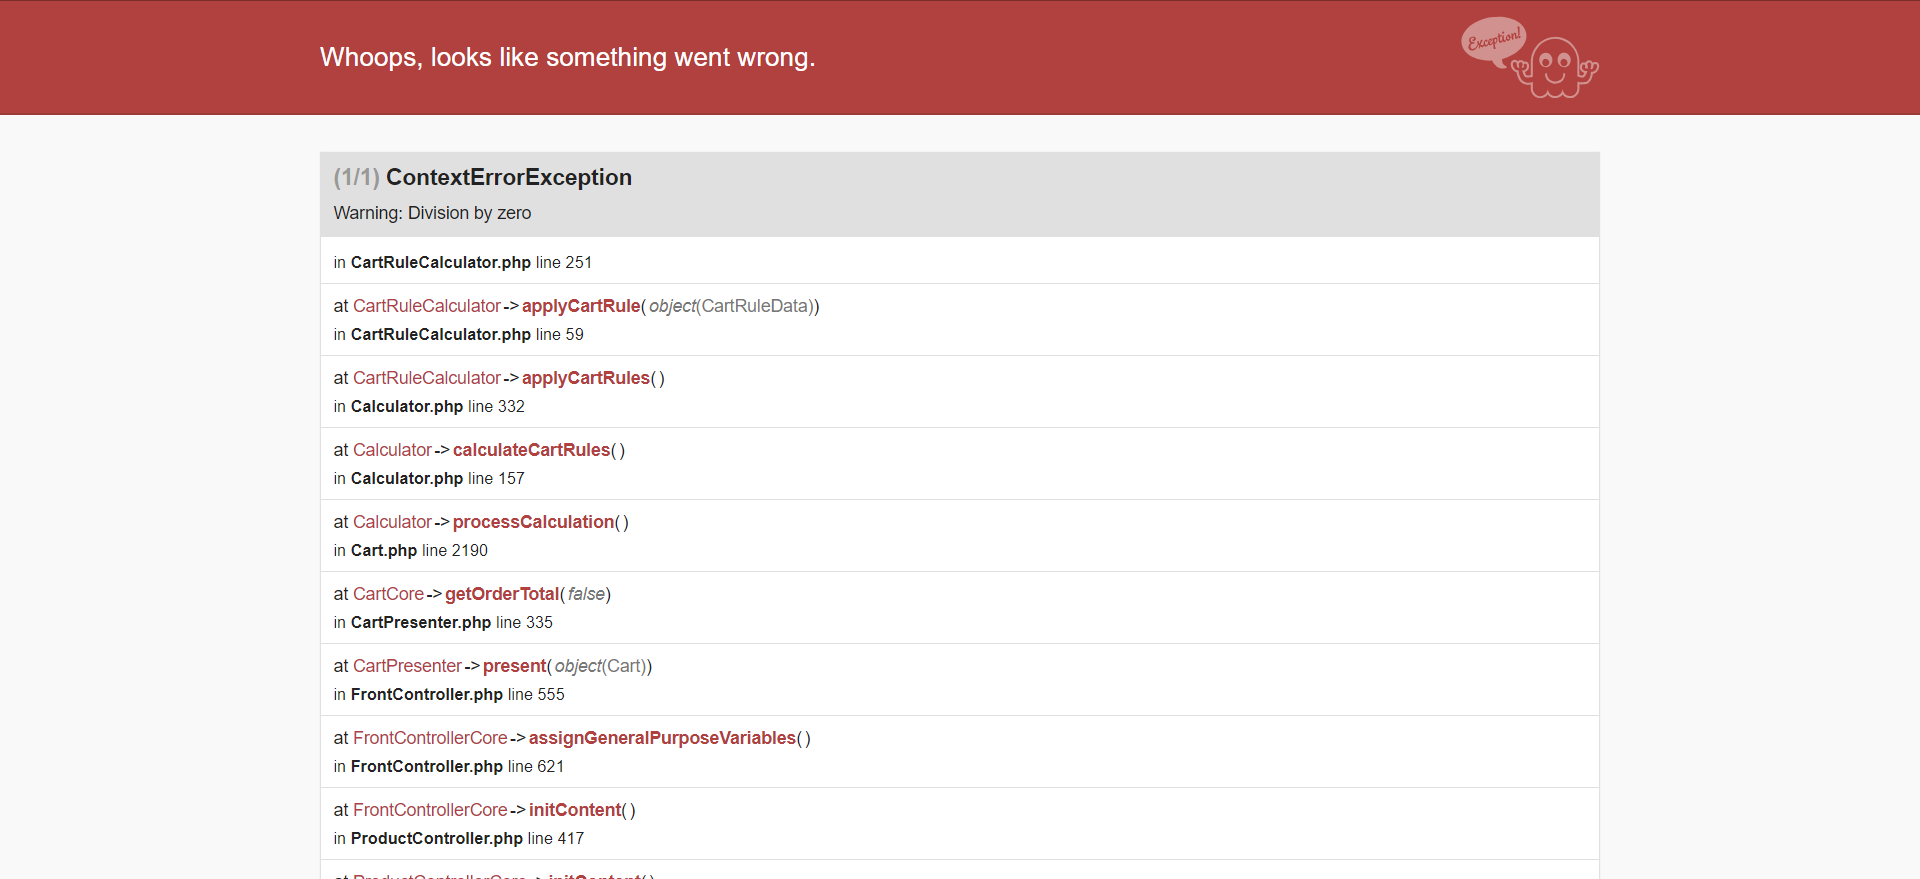The image size is (1920, 879).
Task: Click the ContextErrorException heading
Action: (x=508, y=177)
